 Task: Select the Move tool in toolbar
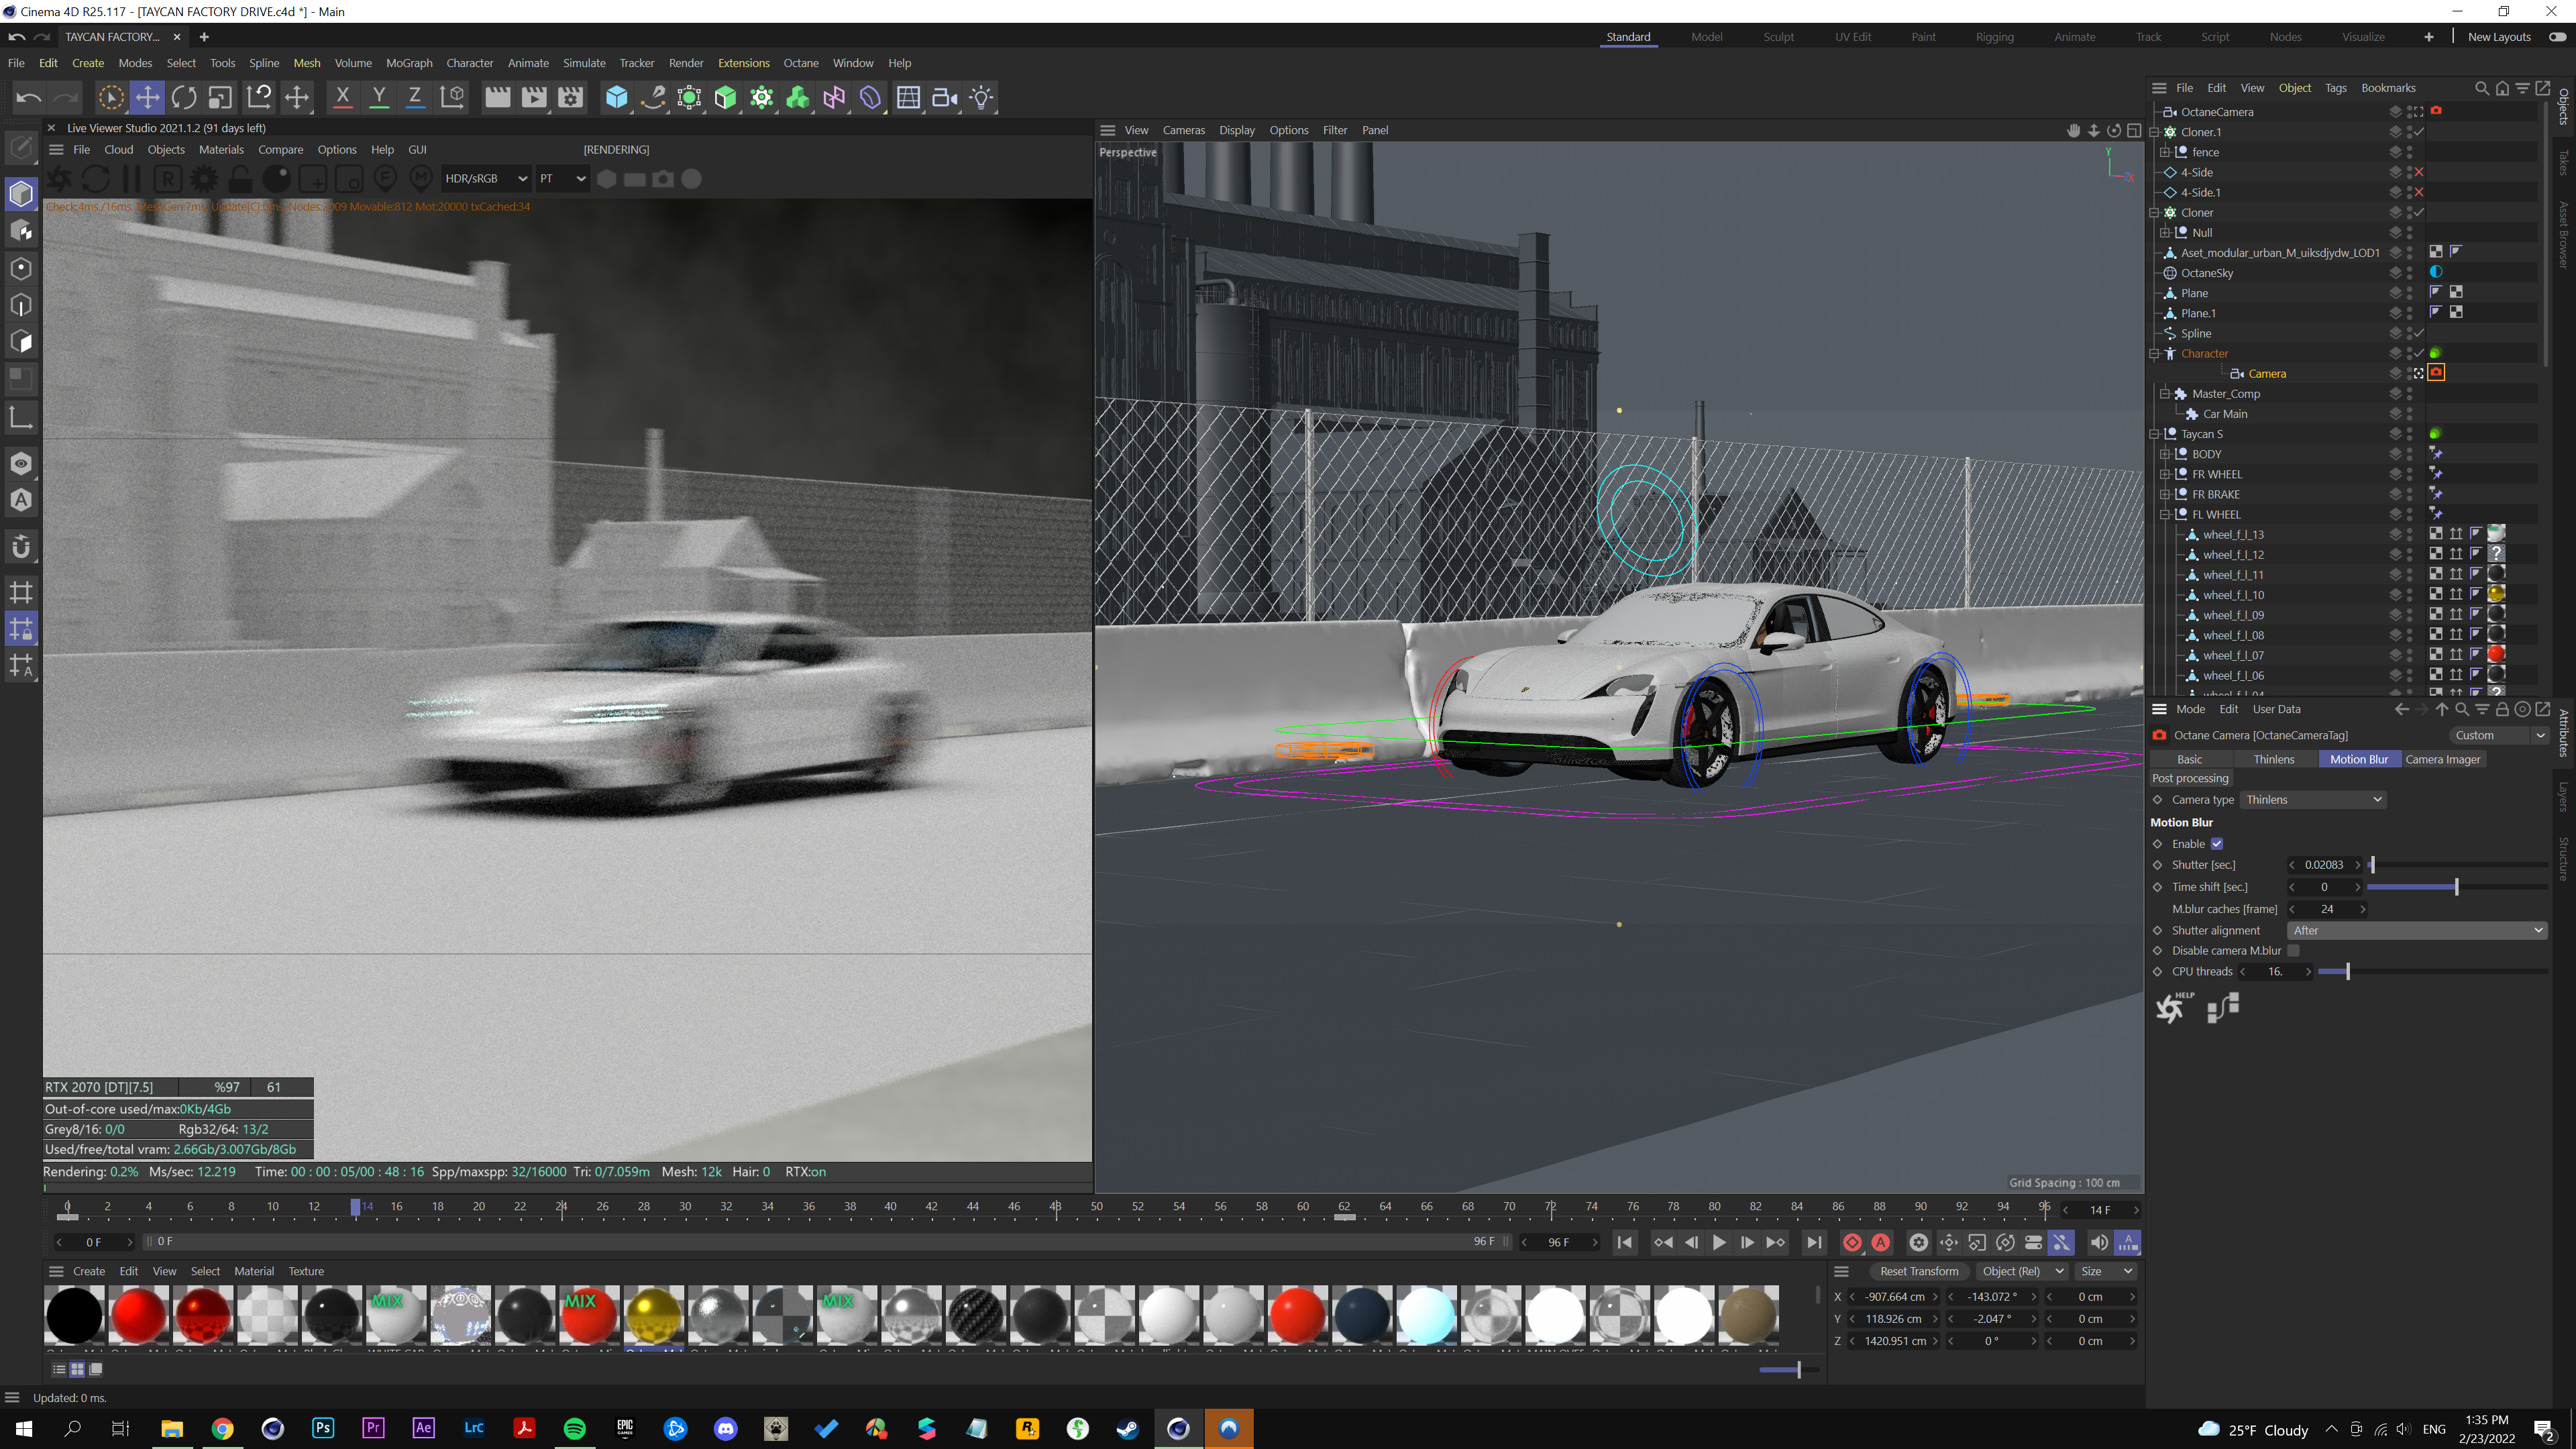(x=147, y=97)
